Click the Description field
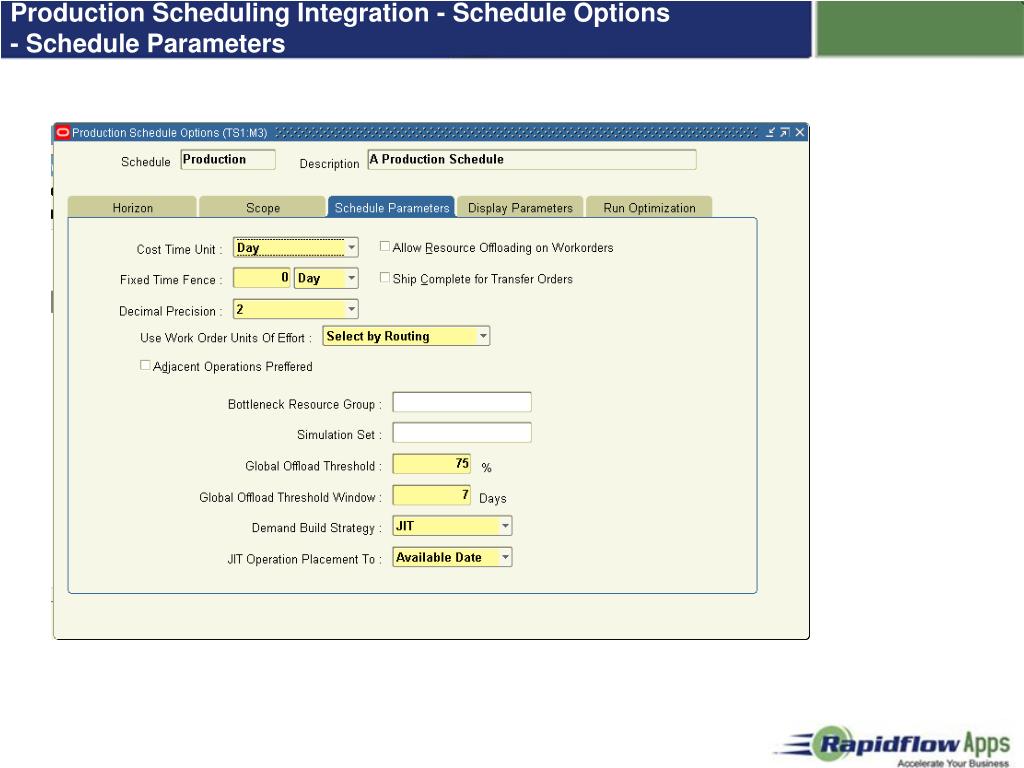This screenshot has width=1024, height=768. pos(532,159)
